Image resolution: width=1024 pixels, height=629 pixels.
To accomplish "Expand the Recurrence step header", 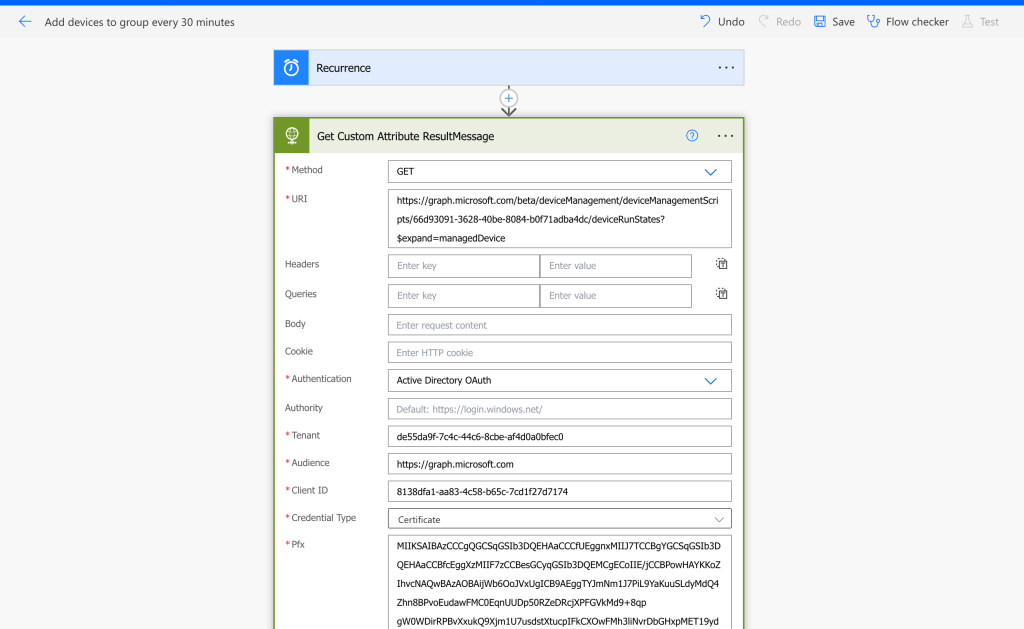I will point(500,68).
